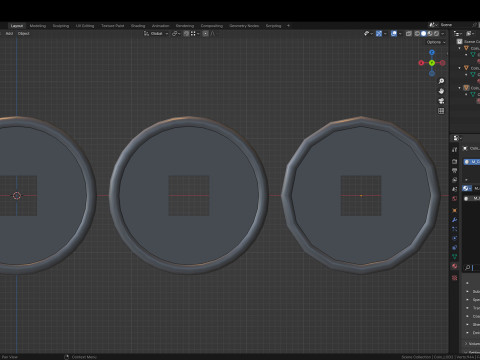Open Modifier properties wrench tab
The image size is (480, 360).
454,220
